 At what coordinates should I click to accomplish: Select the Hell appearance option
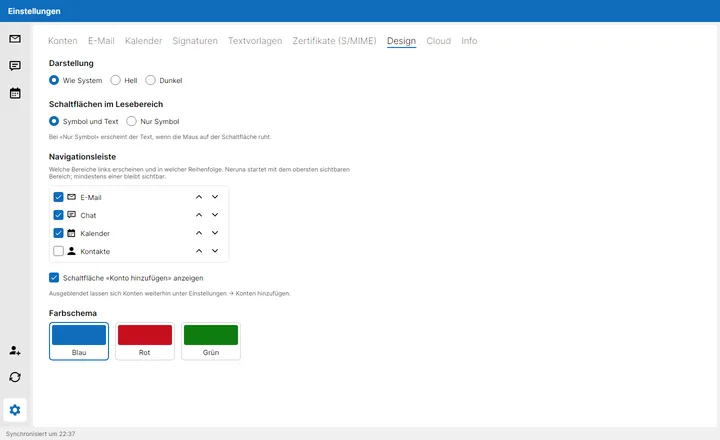pos(115,80)
